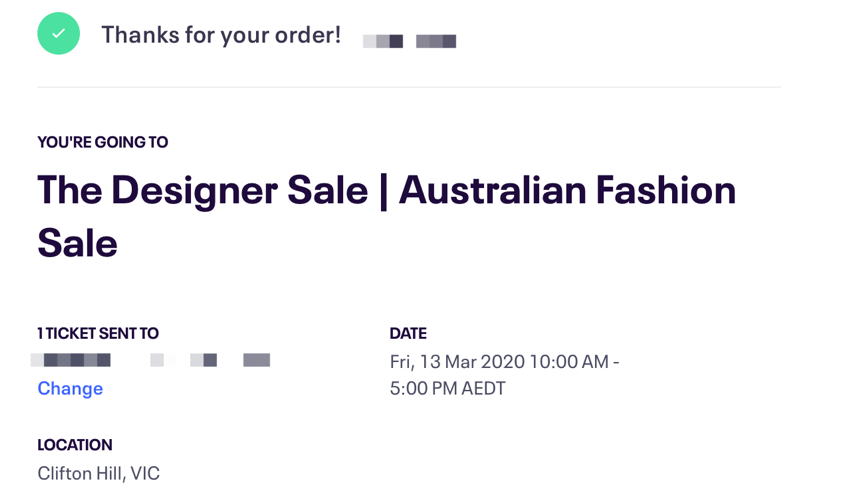Click the 'Clifton Hill, VIC' location text
This screenshot has width=867, height=489.
[98, 474]
